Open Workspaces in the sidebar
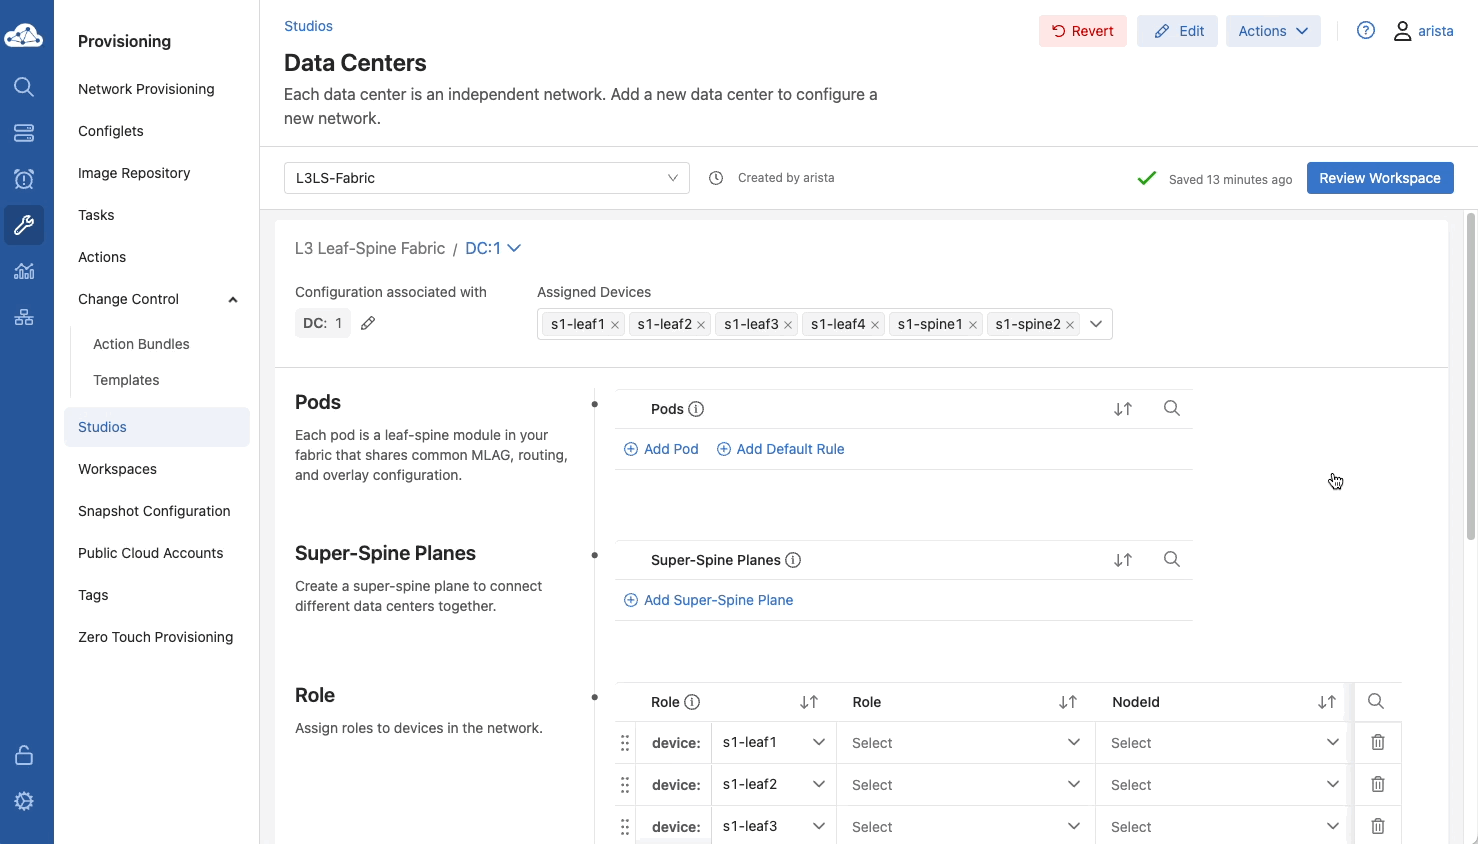This screenshot has height=844, width=1478. click(117, 469)
